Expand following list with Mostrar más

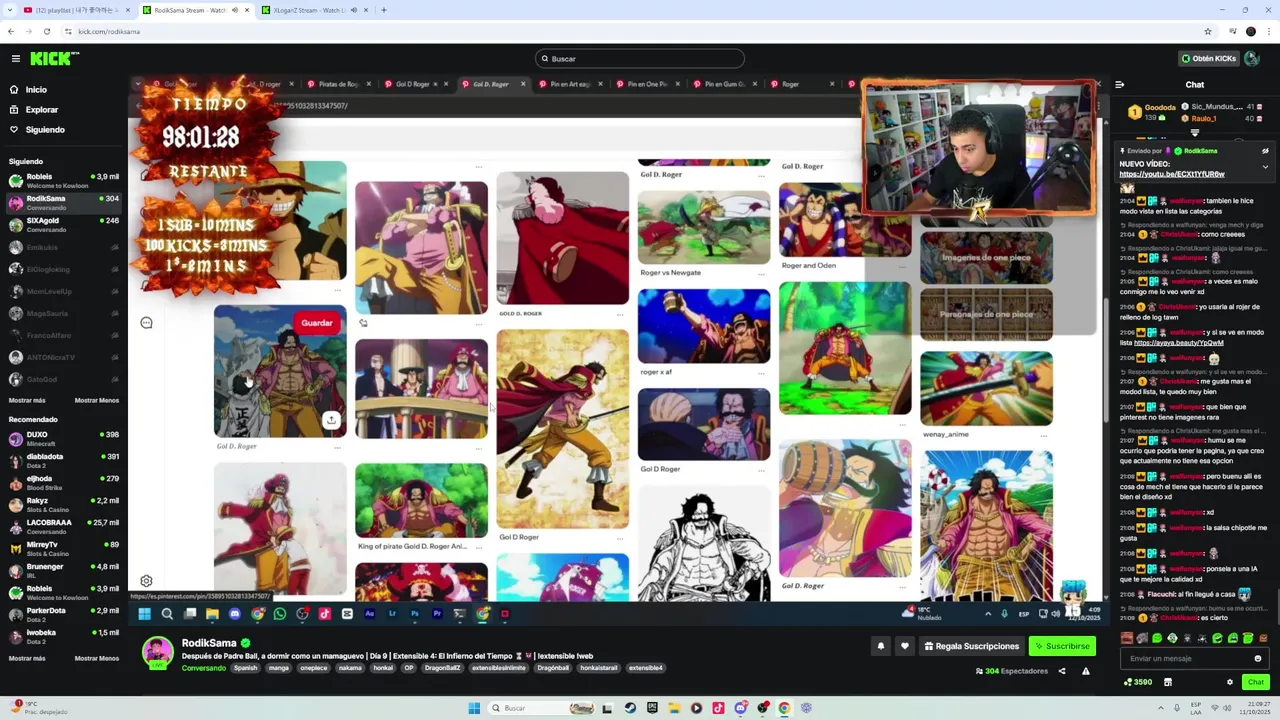27,400
